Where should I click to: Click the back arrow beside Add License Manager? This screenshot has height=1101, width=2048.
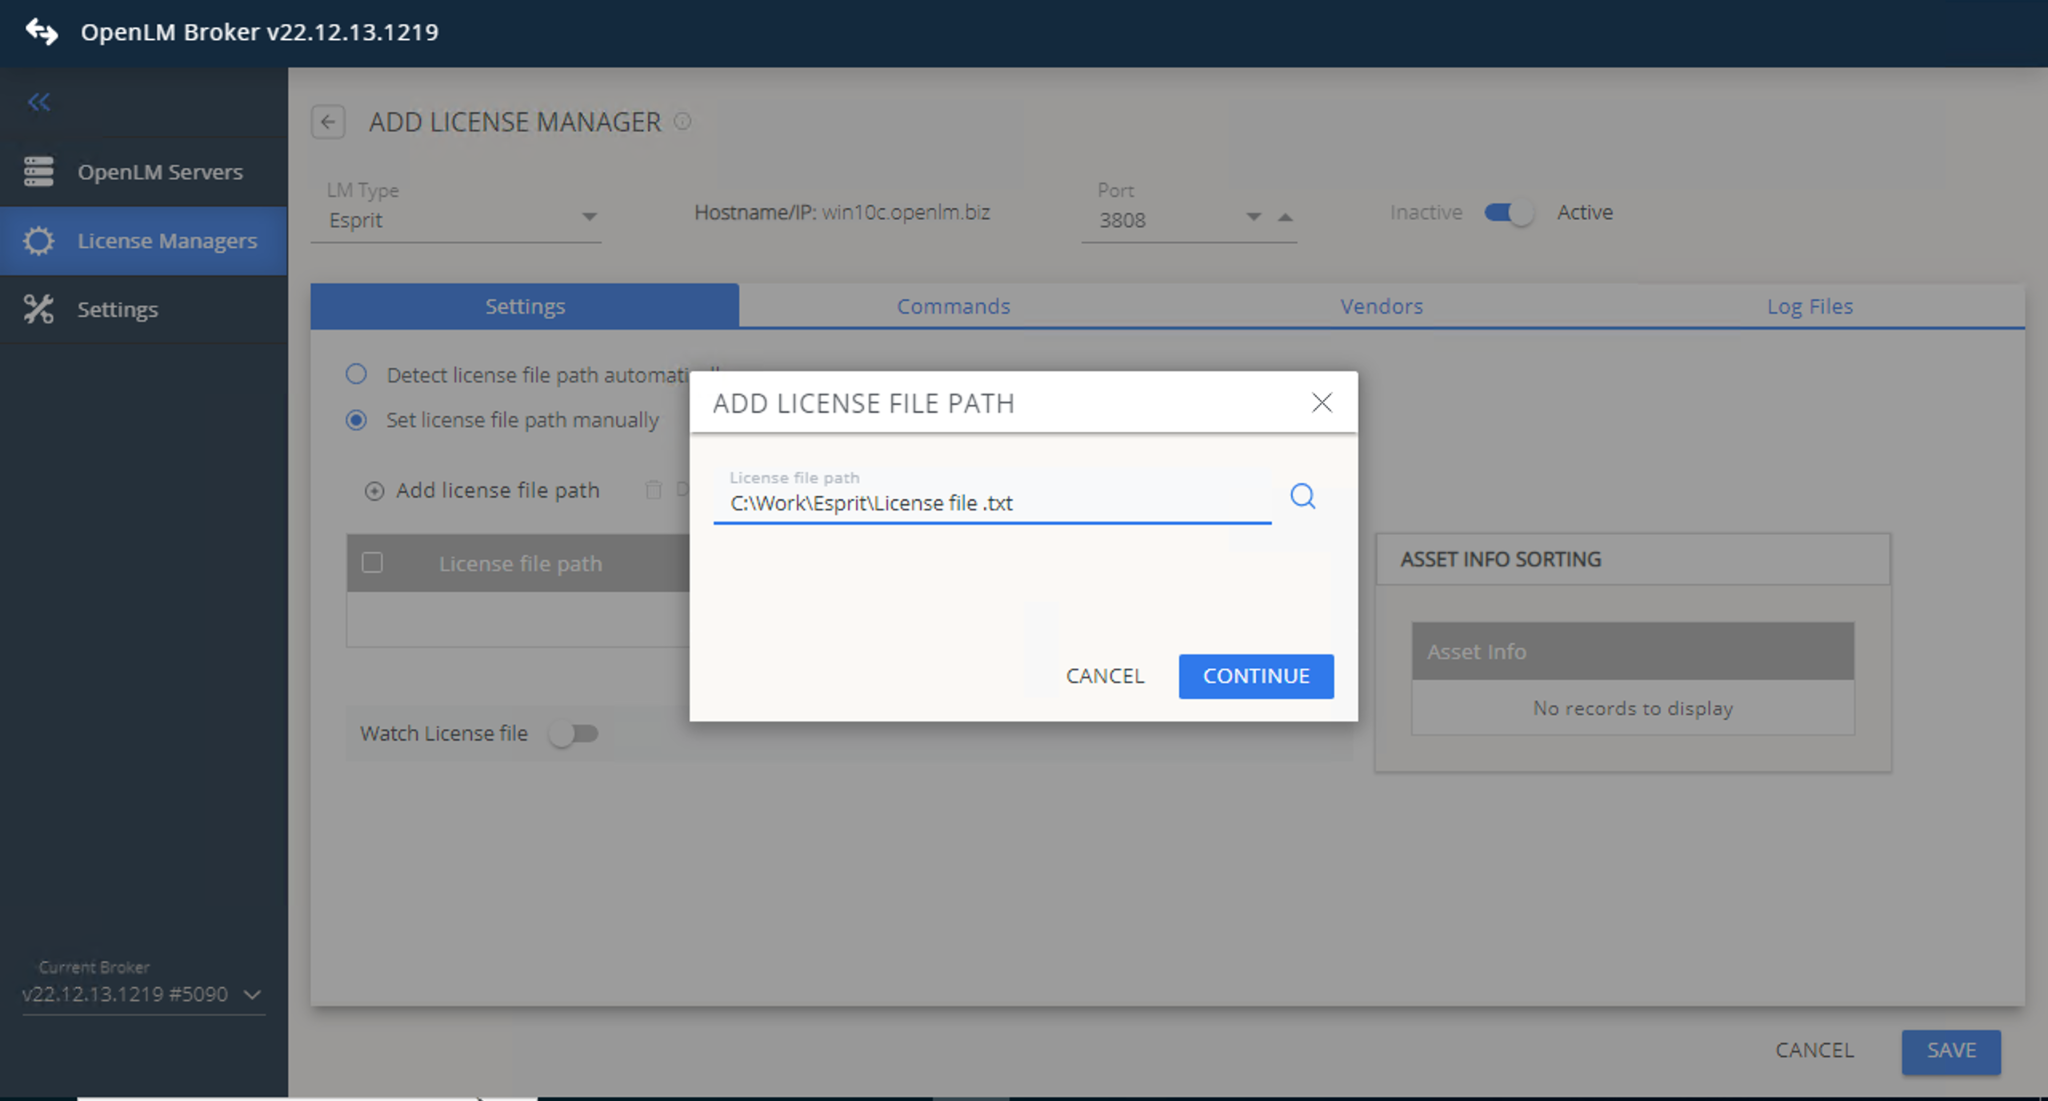[328, 122]
